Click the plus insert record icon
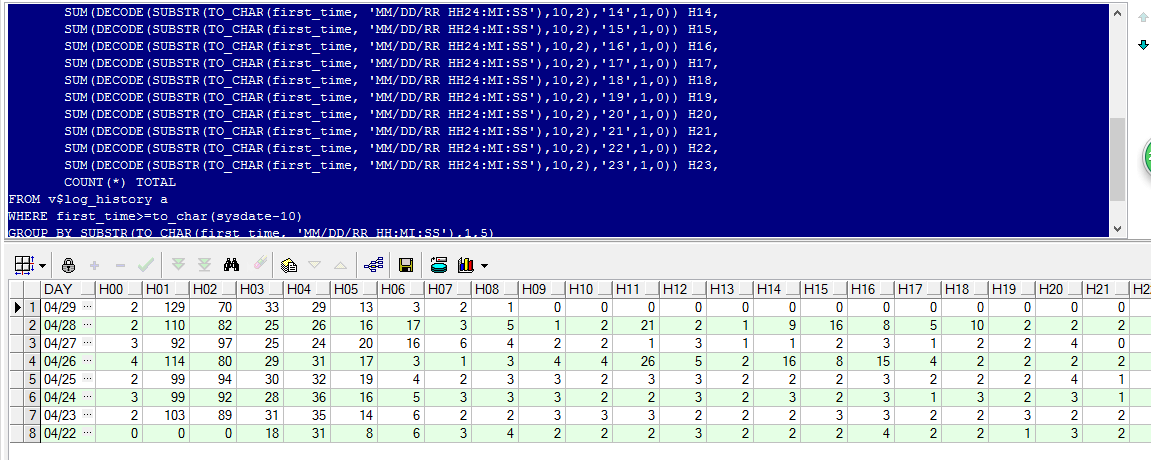The image size is (1151, 460). click(x=95, y=265)
